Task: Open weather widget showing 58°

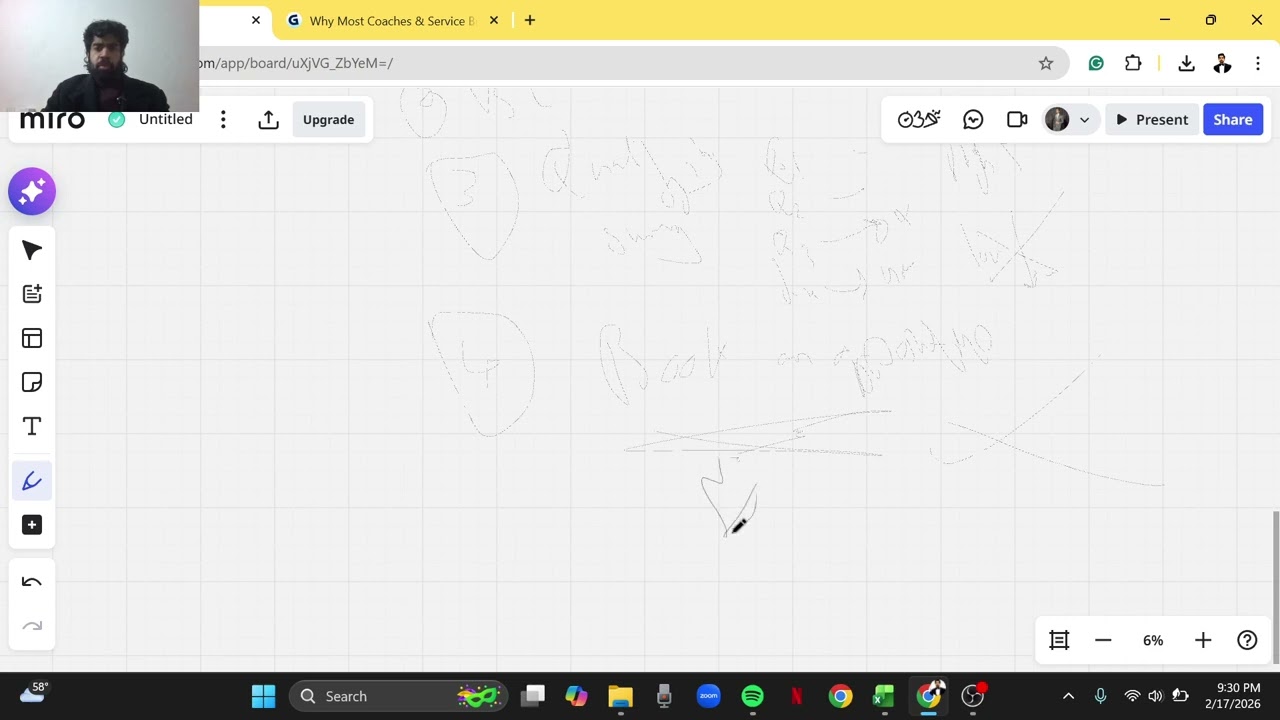Action: click(x=33, y=693)
